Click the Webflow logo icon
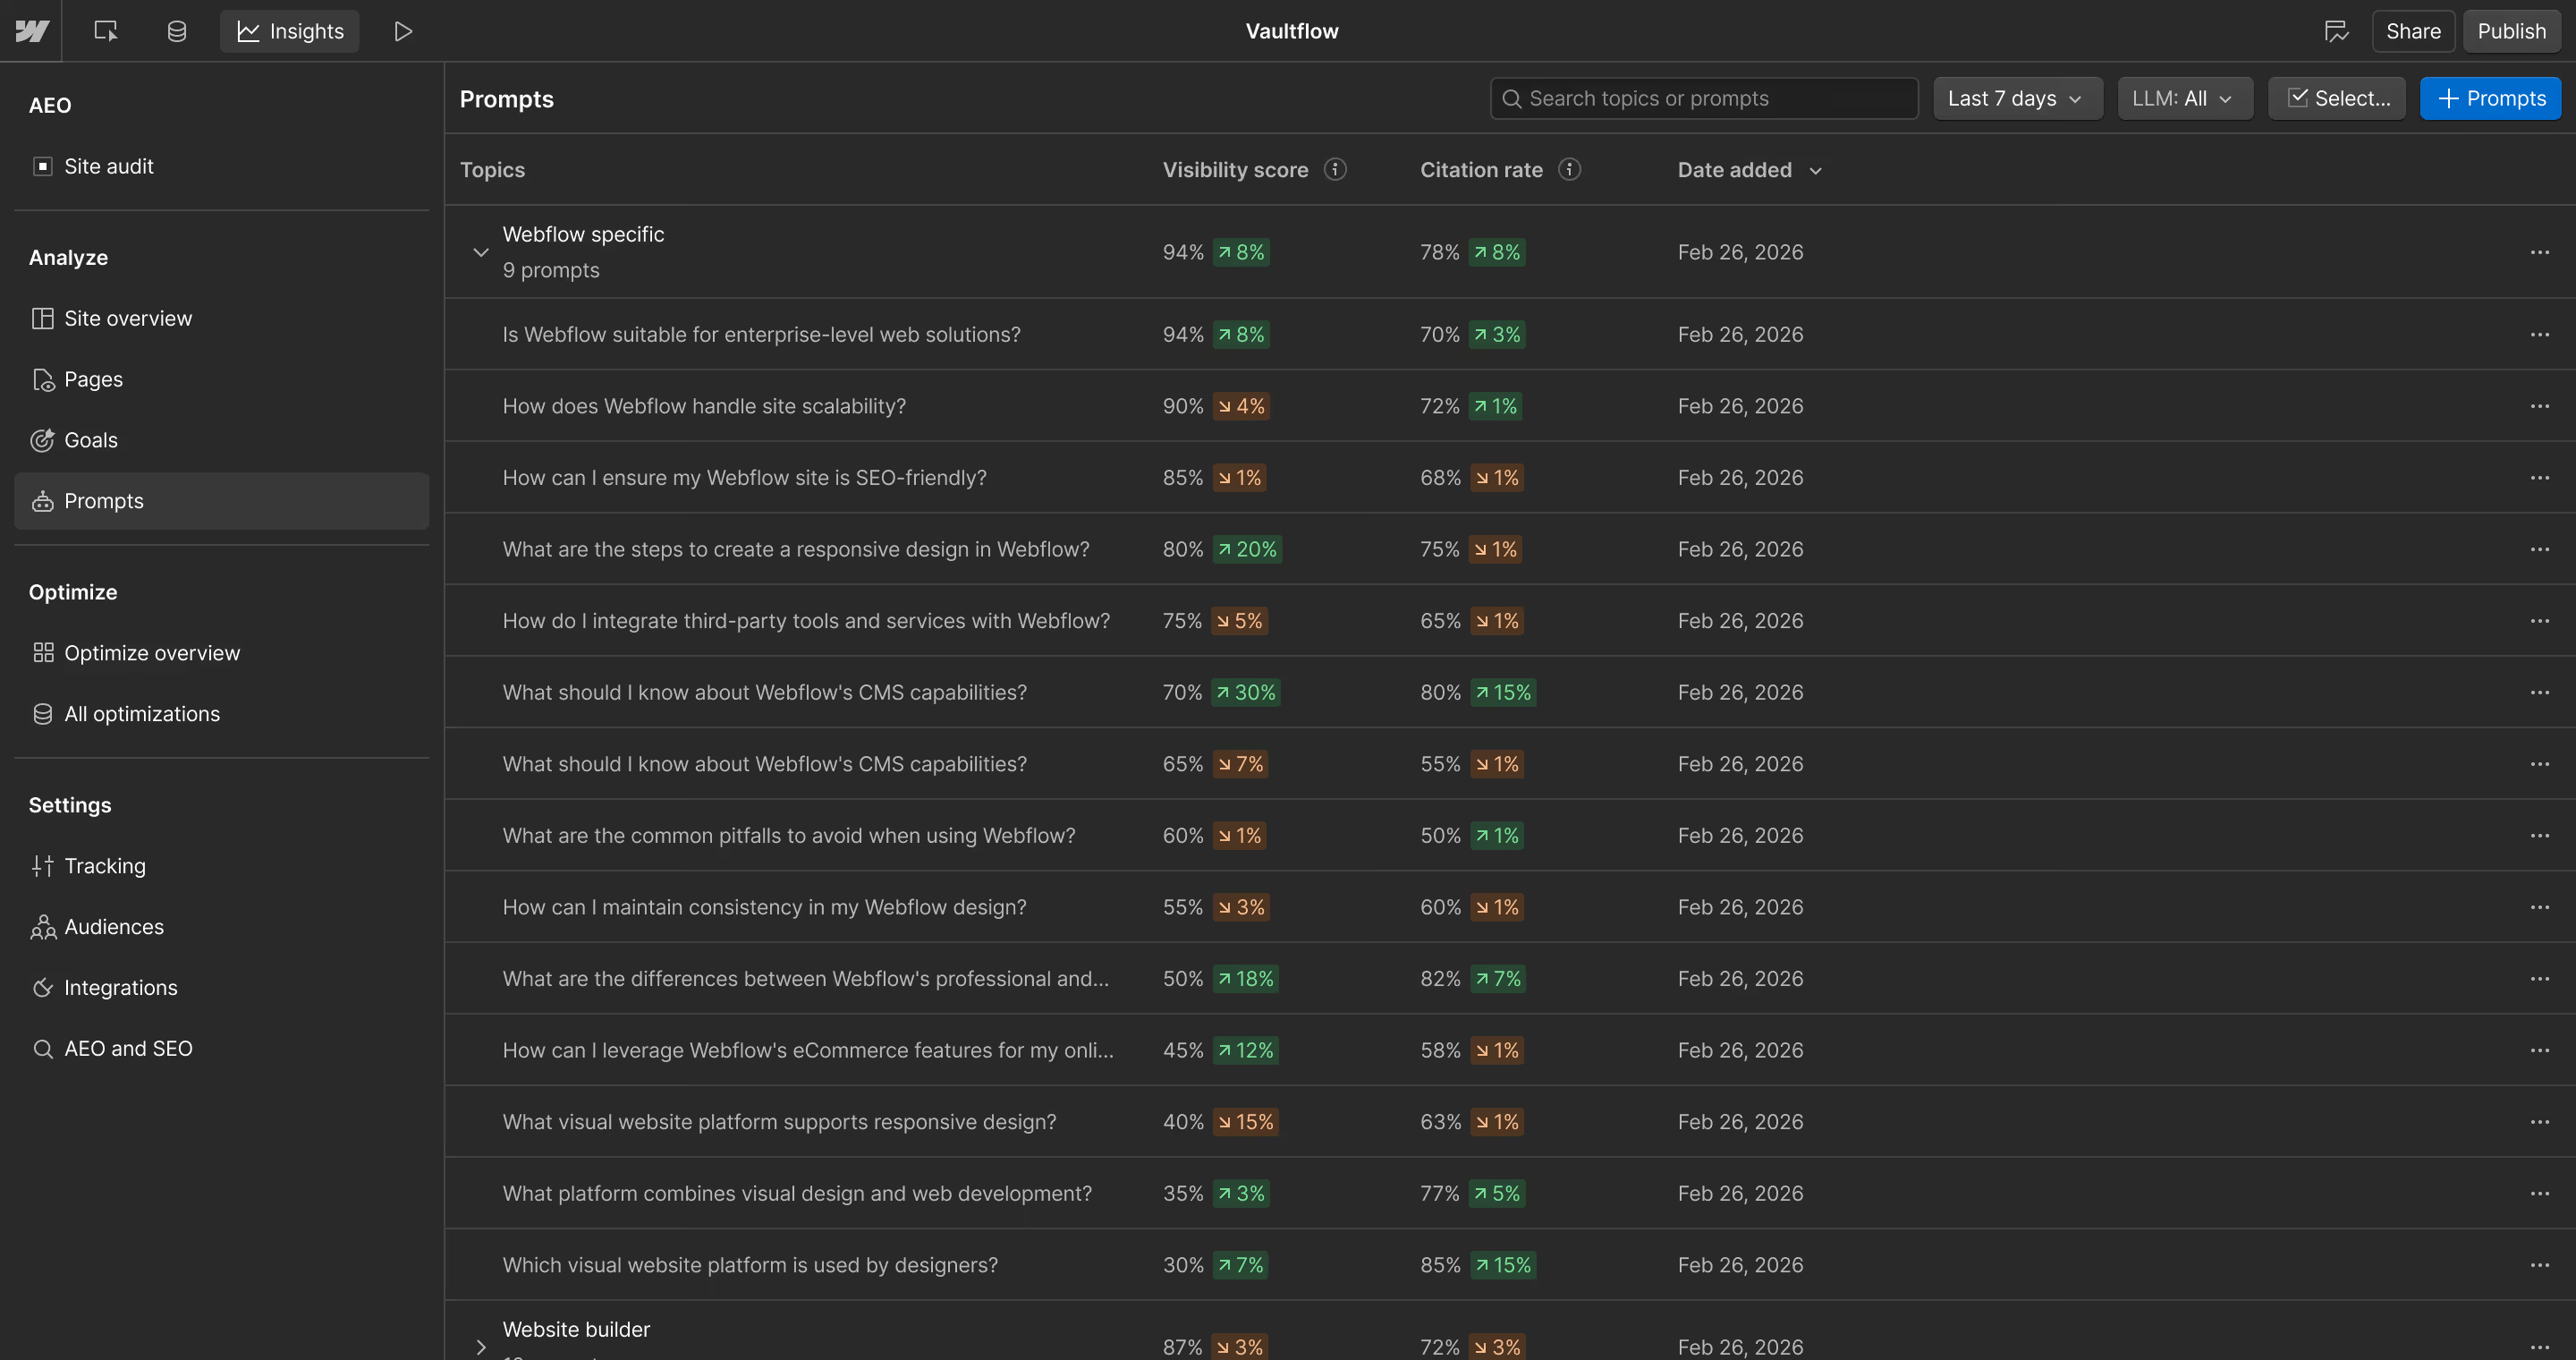The width and height of the screenshot is (2576, 1360). (x=31, y=31)
